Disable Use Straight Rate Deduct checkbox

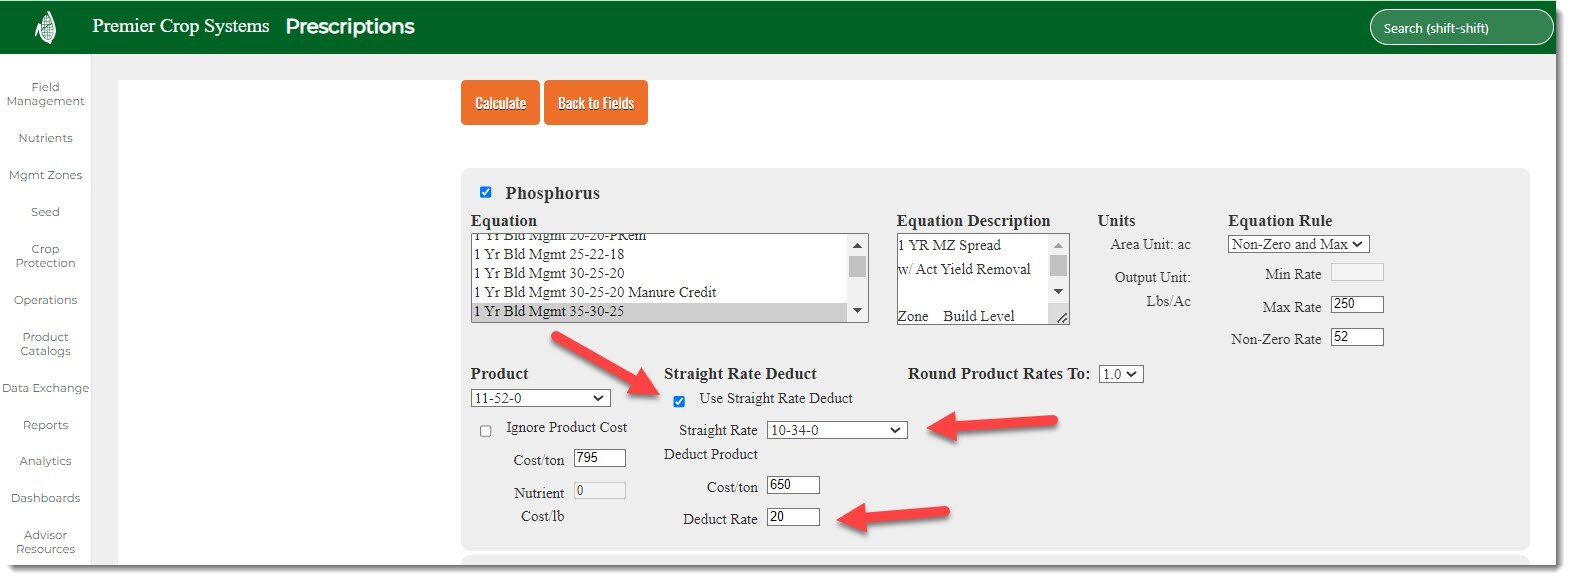pos(679,401)
